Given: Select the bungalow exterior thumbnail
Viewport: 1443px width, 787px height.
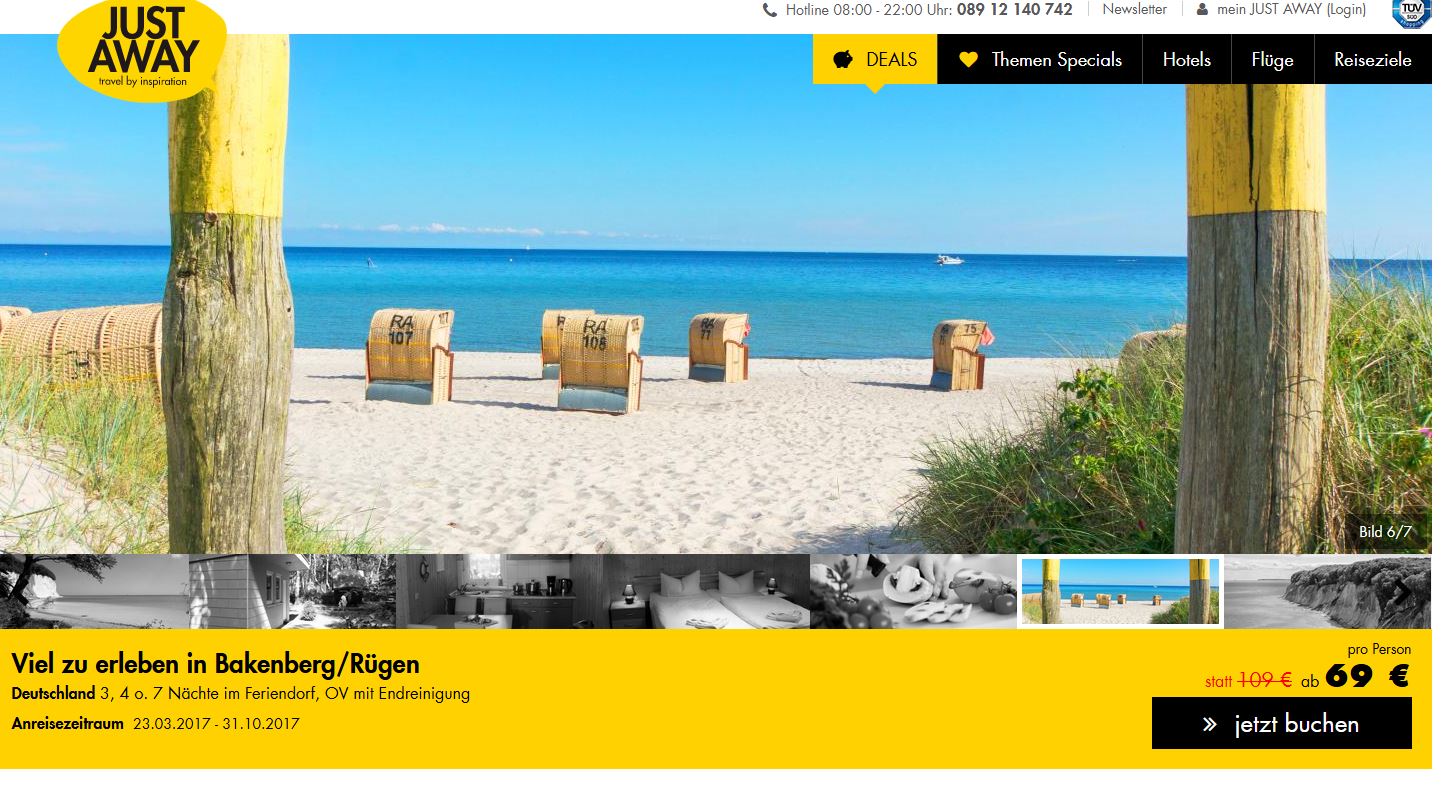Looking at the screenshot, I should point(293,592).
